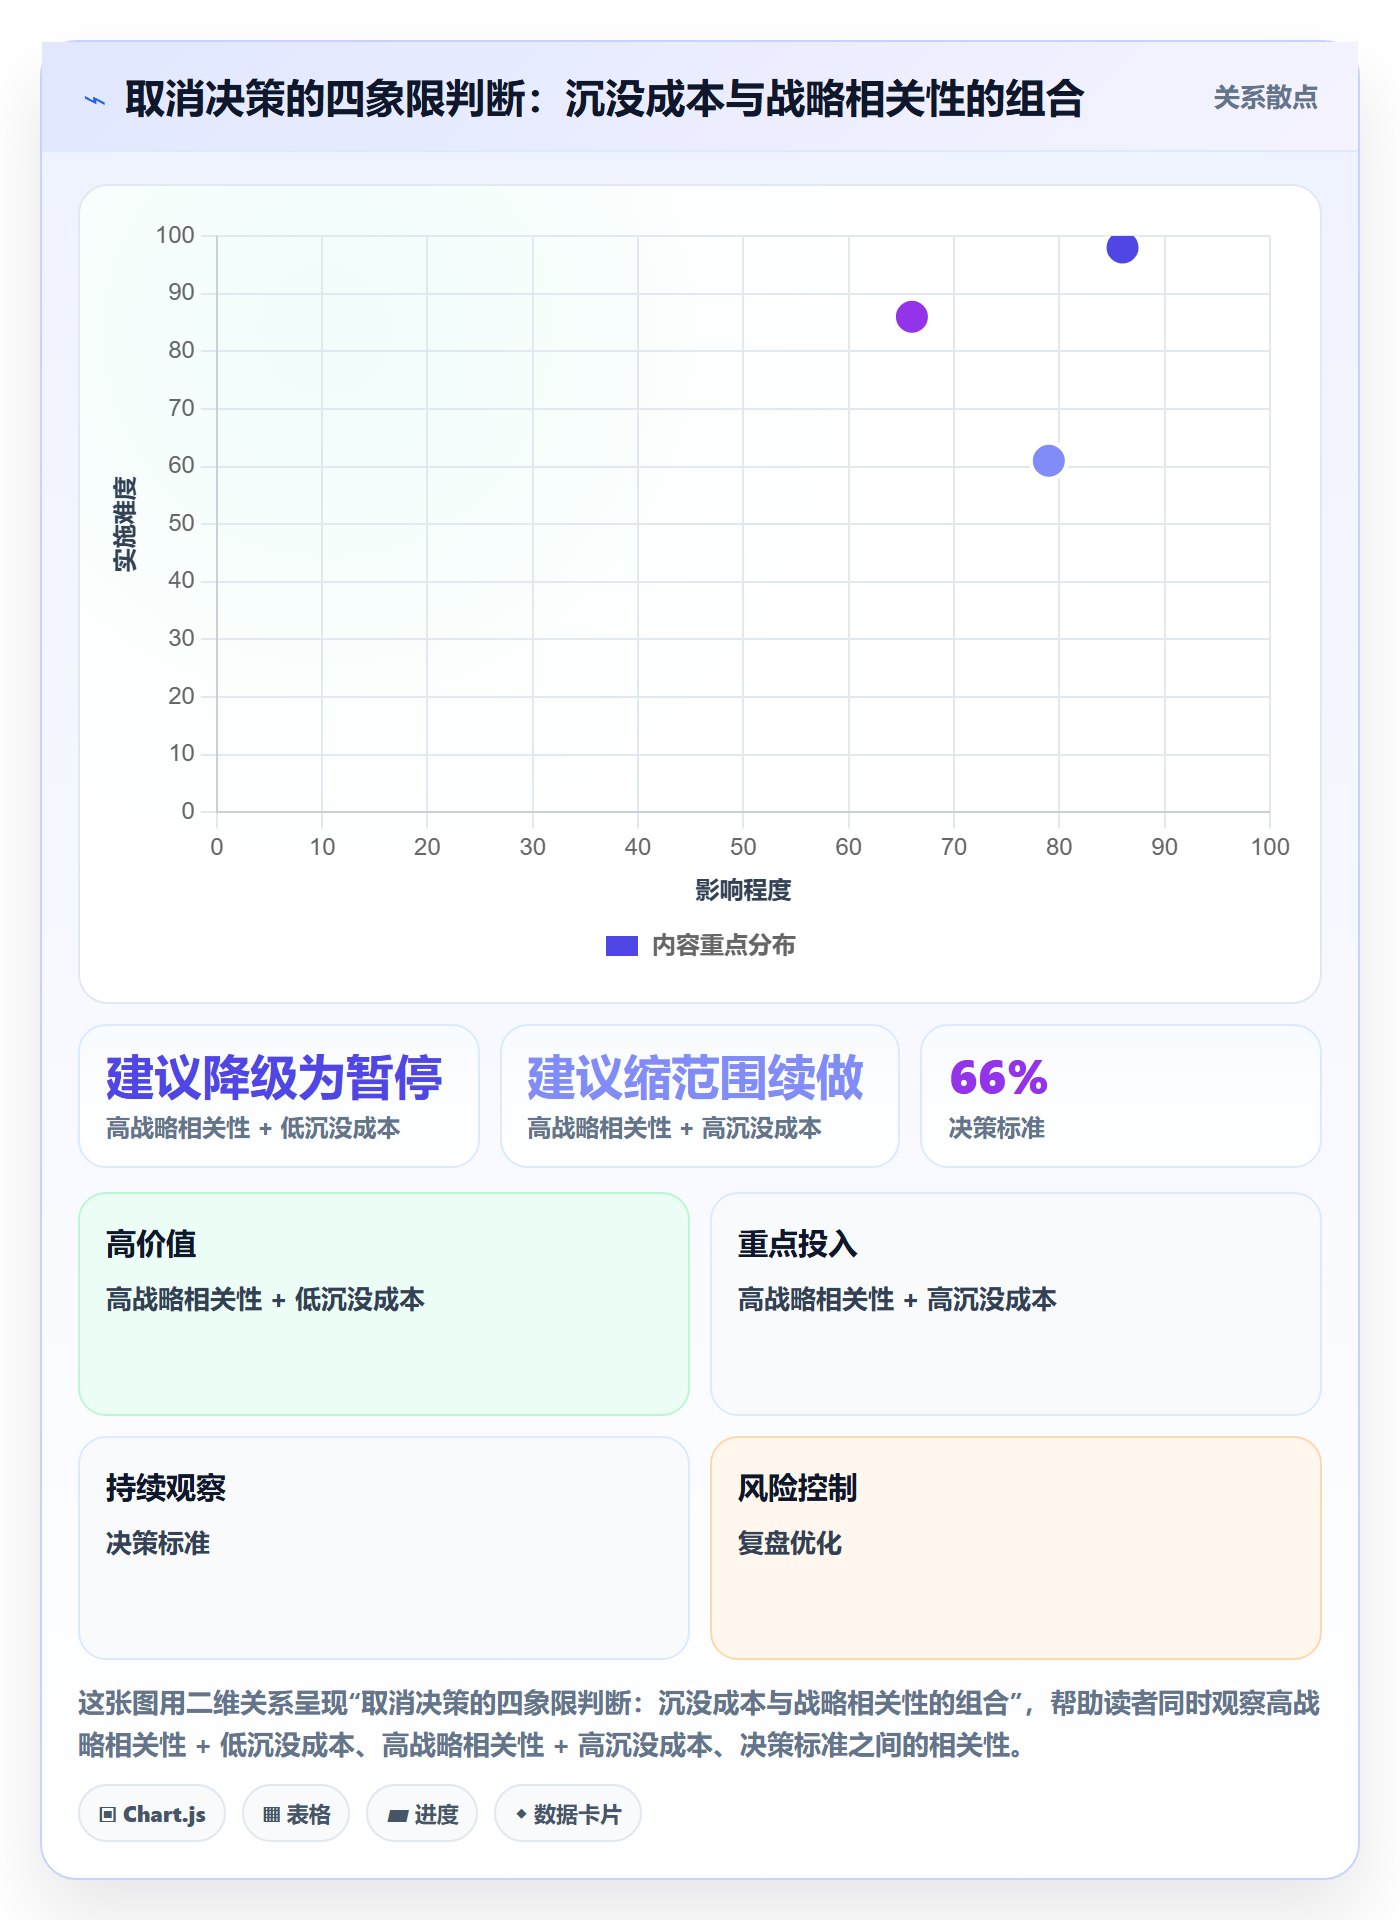Click the 内容重点分布 legend label

(723, 946)
